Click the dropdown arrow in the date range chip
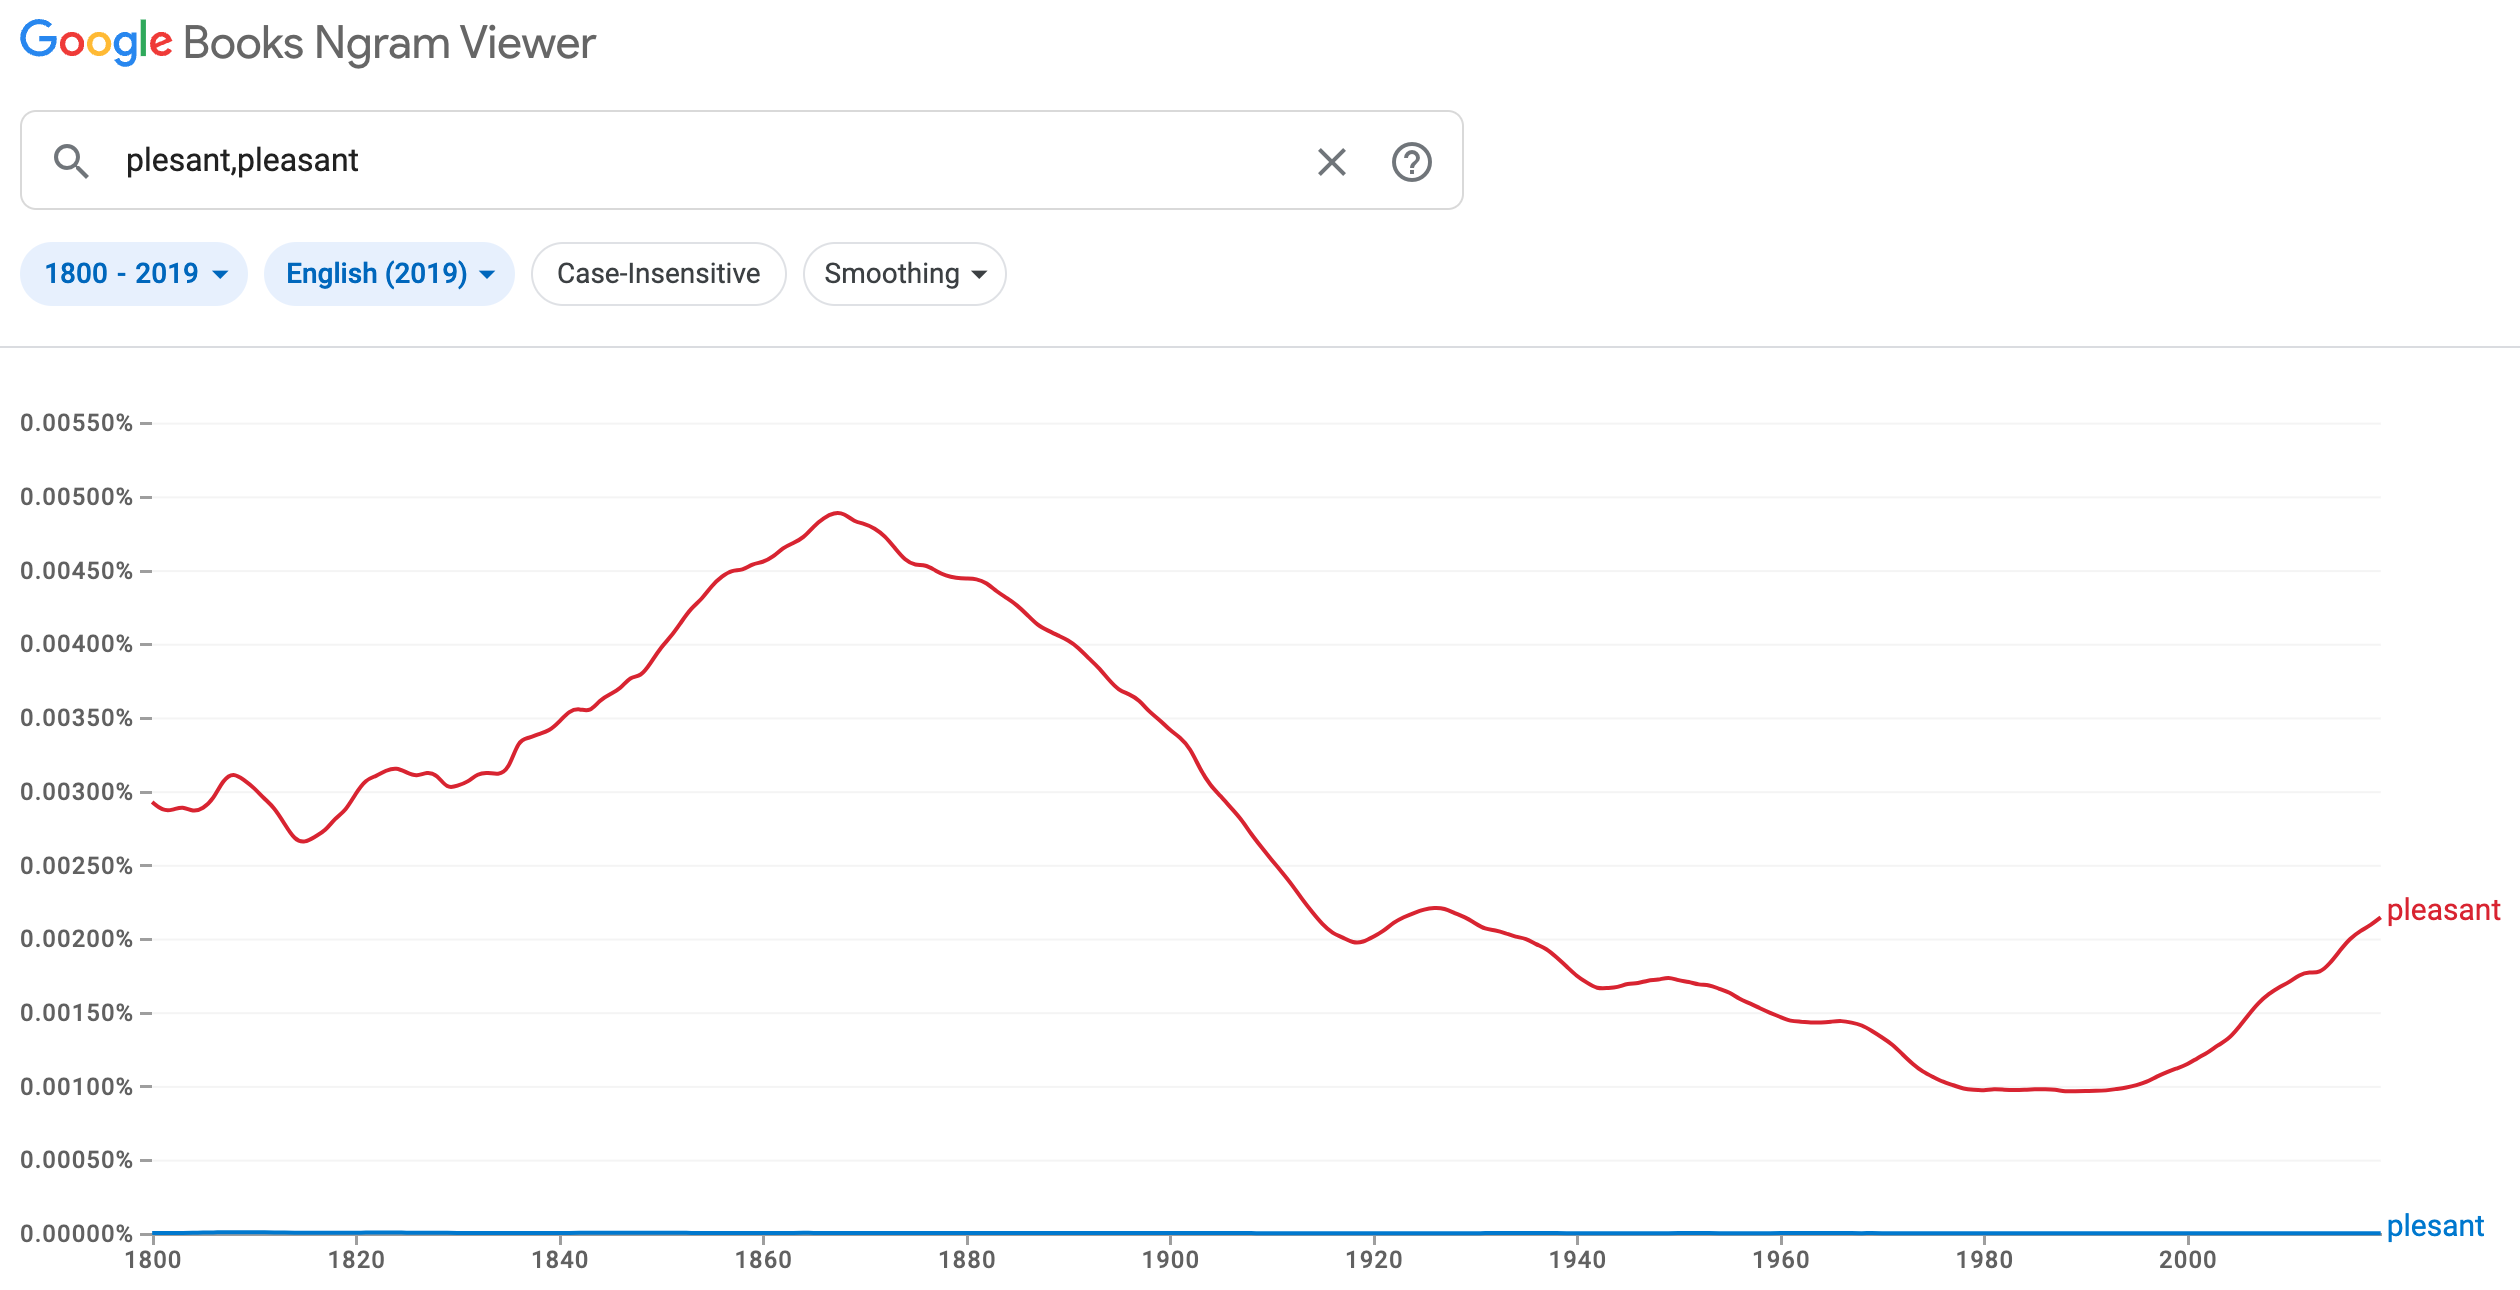 [221, 275]
